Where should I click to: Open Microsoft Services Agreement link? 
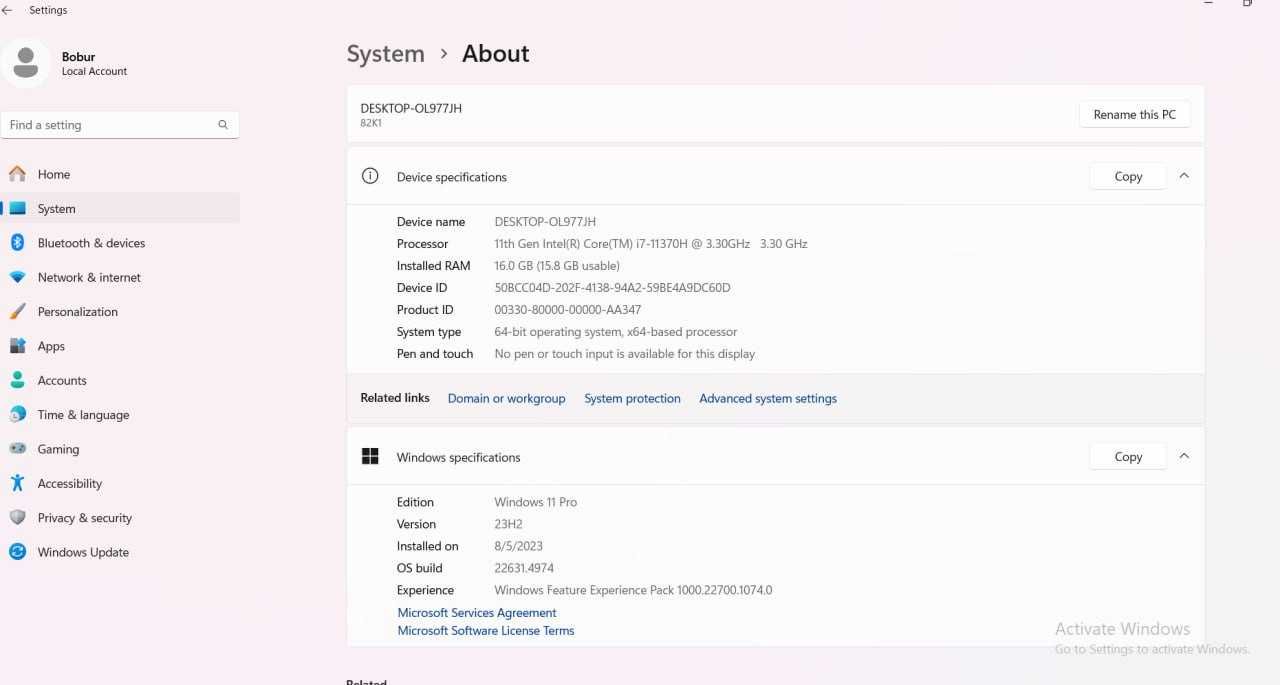click(477, 613)
